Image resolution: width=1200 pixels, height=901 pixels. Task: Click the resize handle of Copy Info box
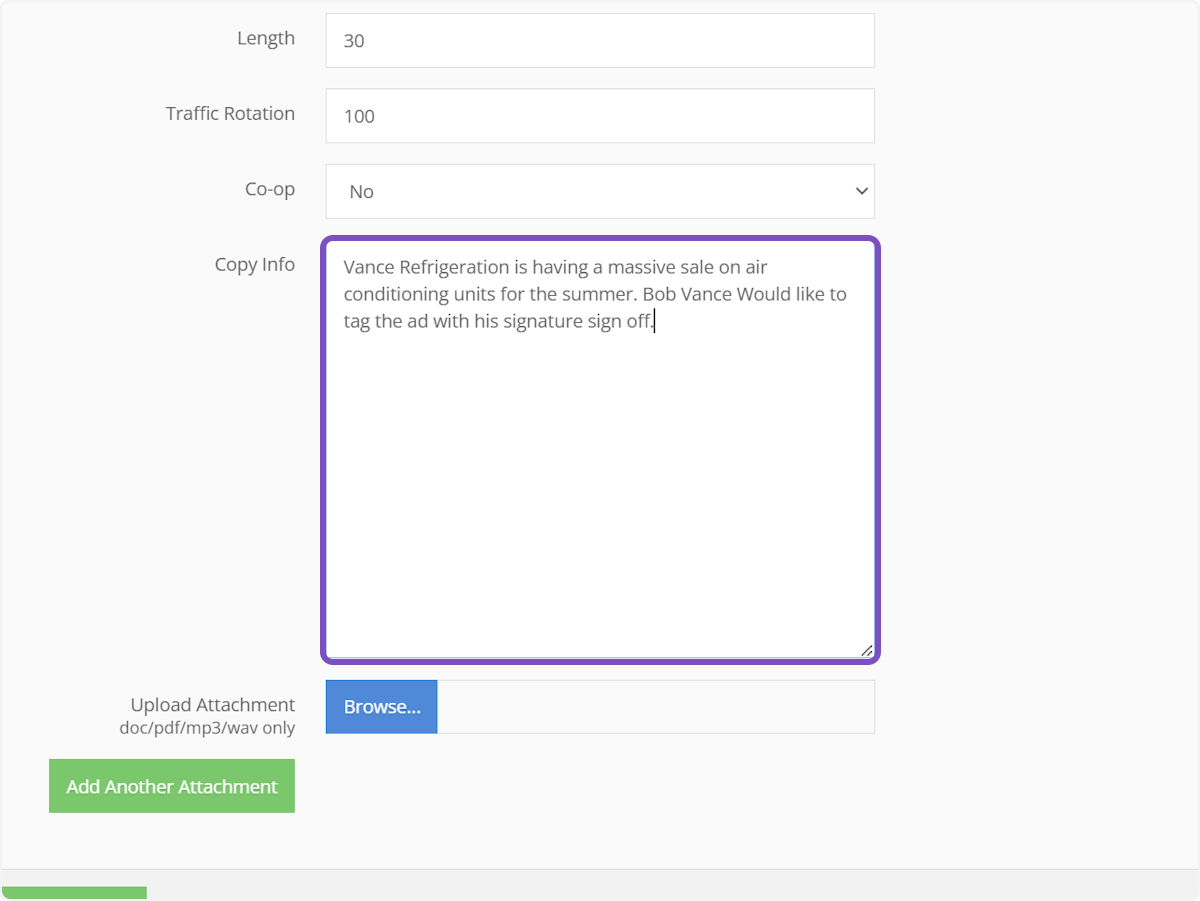[866, 650]
